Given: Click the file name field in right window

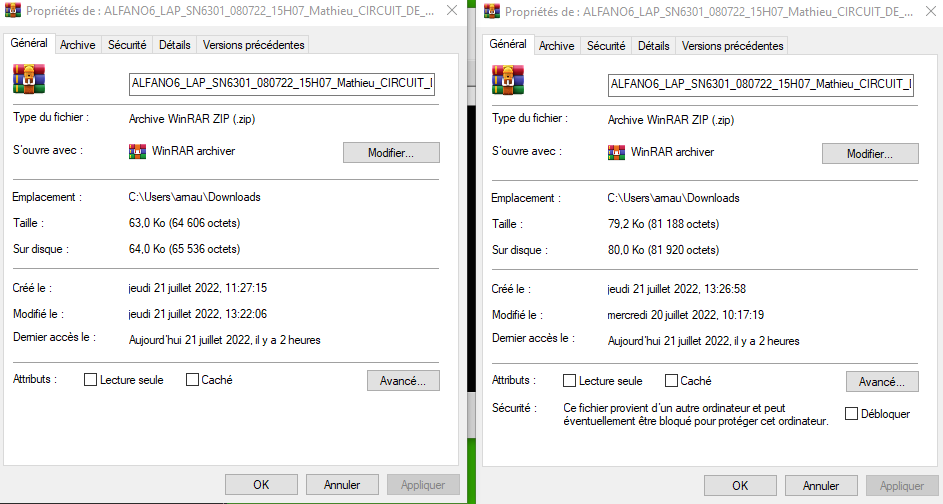Looking at the screenshot, I should click(761, 85).
